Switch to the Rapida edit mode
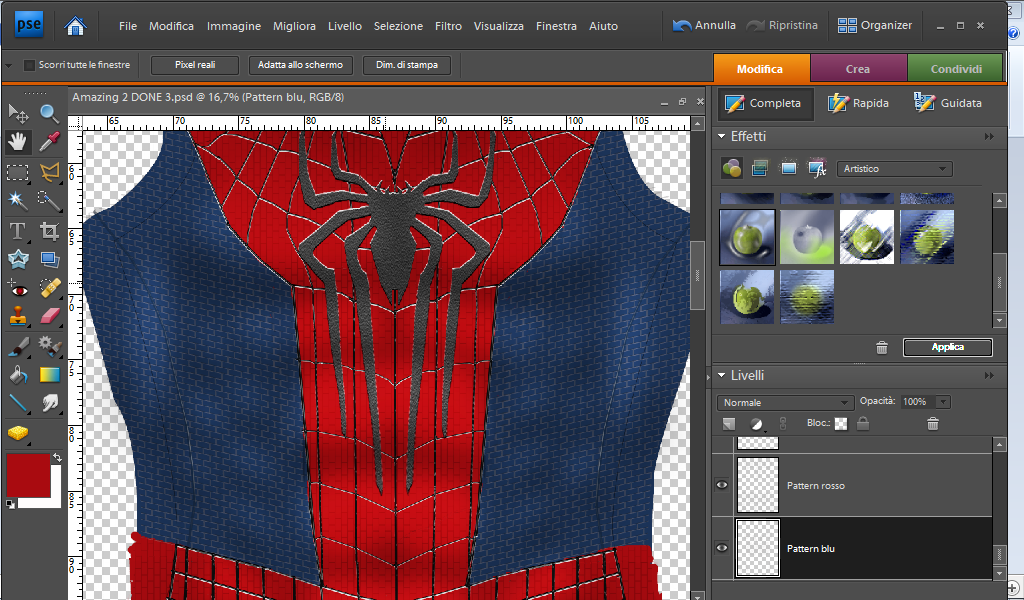The height and width of the screenshot is (600, 1024). pyautogui.click(x=858, y=103)
